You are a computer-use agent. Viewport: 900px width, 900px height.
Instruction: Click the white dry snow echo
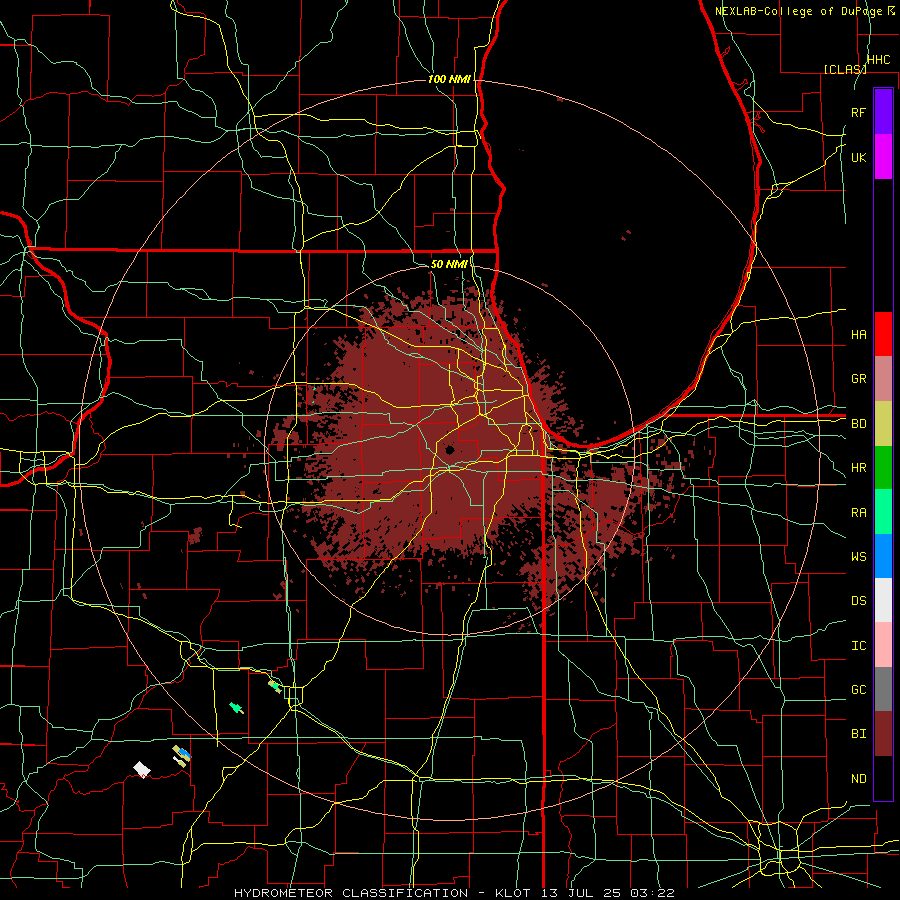tap(142, 769)
